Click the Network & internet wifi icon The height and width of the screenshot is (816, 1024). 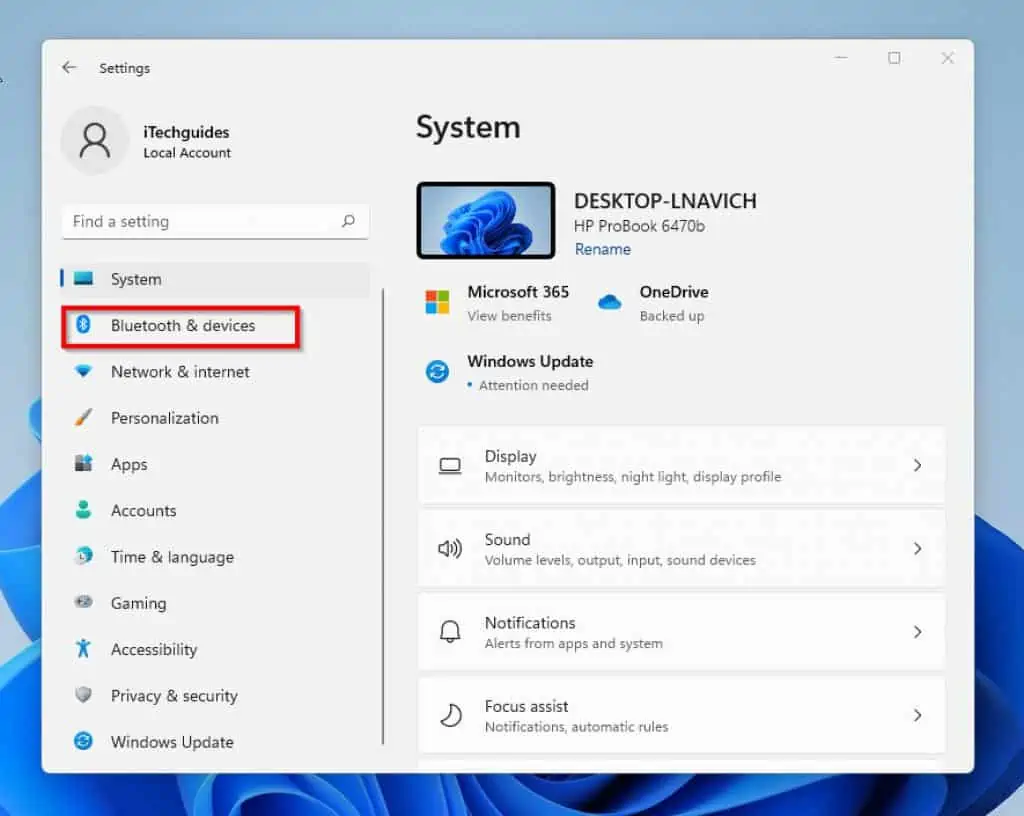coord(84,371)
